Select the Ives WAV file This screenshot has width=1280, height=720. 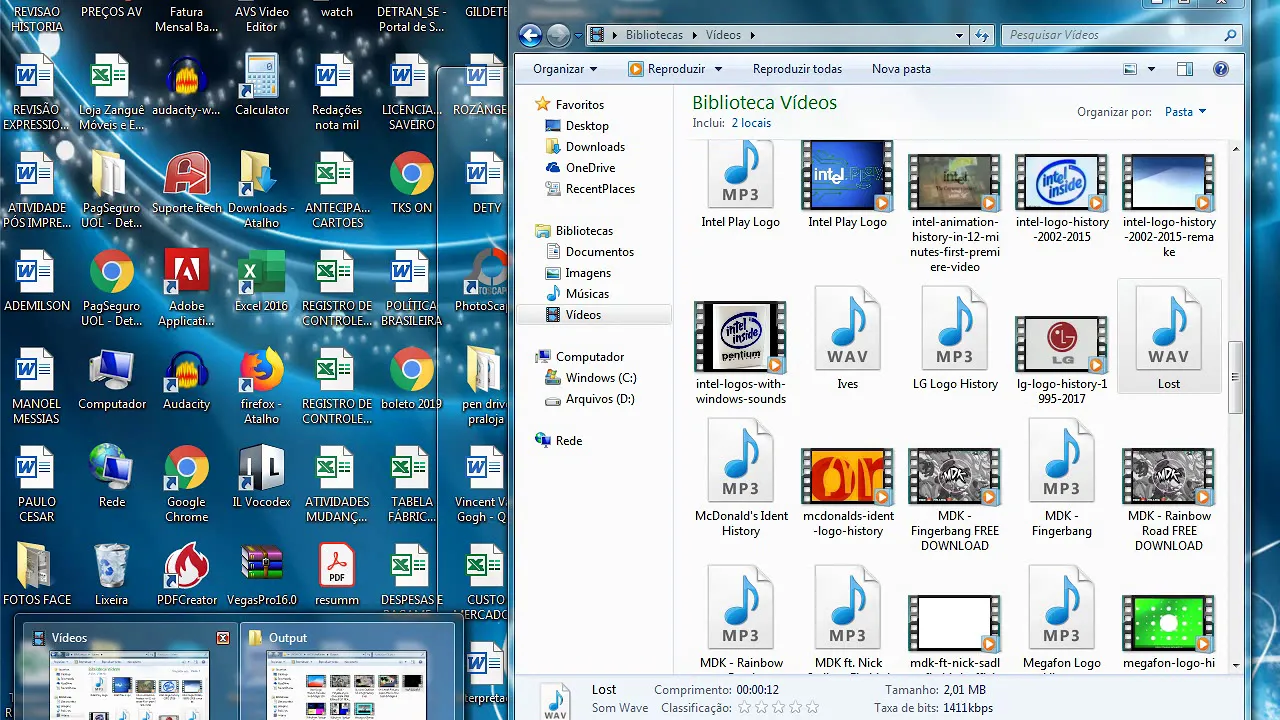[x=847, y=339]
